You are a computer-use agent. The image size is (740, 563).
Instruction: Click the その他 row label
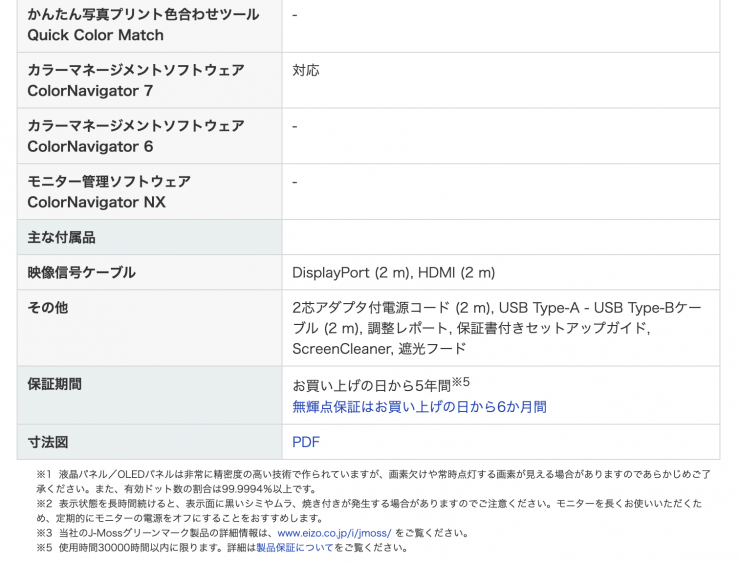pos(48,308)
